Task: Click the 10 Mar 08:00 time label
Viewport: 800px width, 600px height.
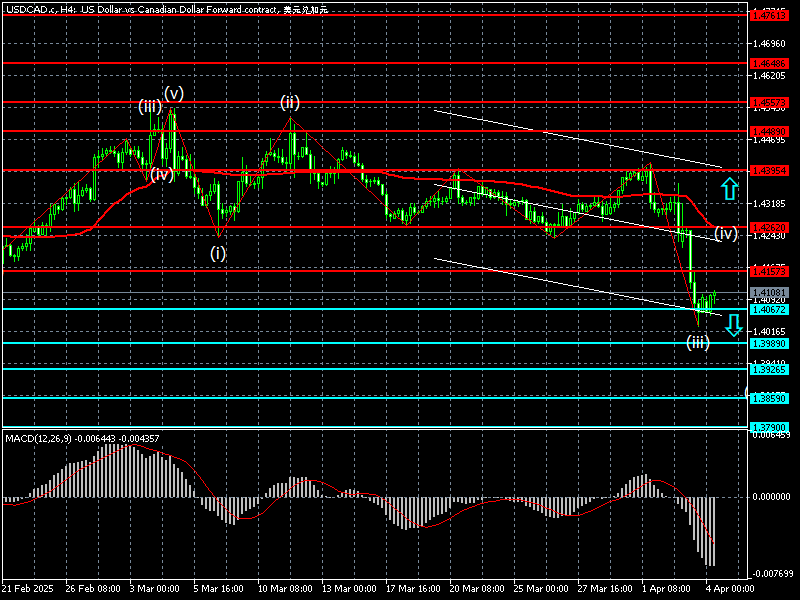Action: pyautogui.click(x=285, y=589)
